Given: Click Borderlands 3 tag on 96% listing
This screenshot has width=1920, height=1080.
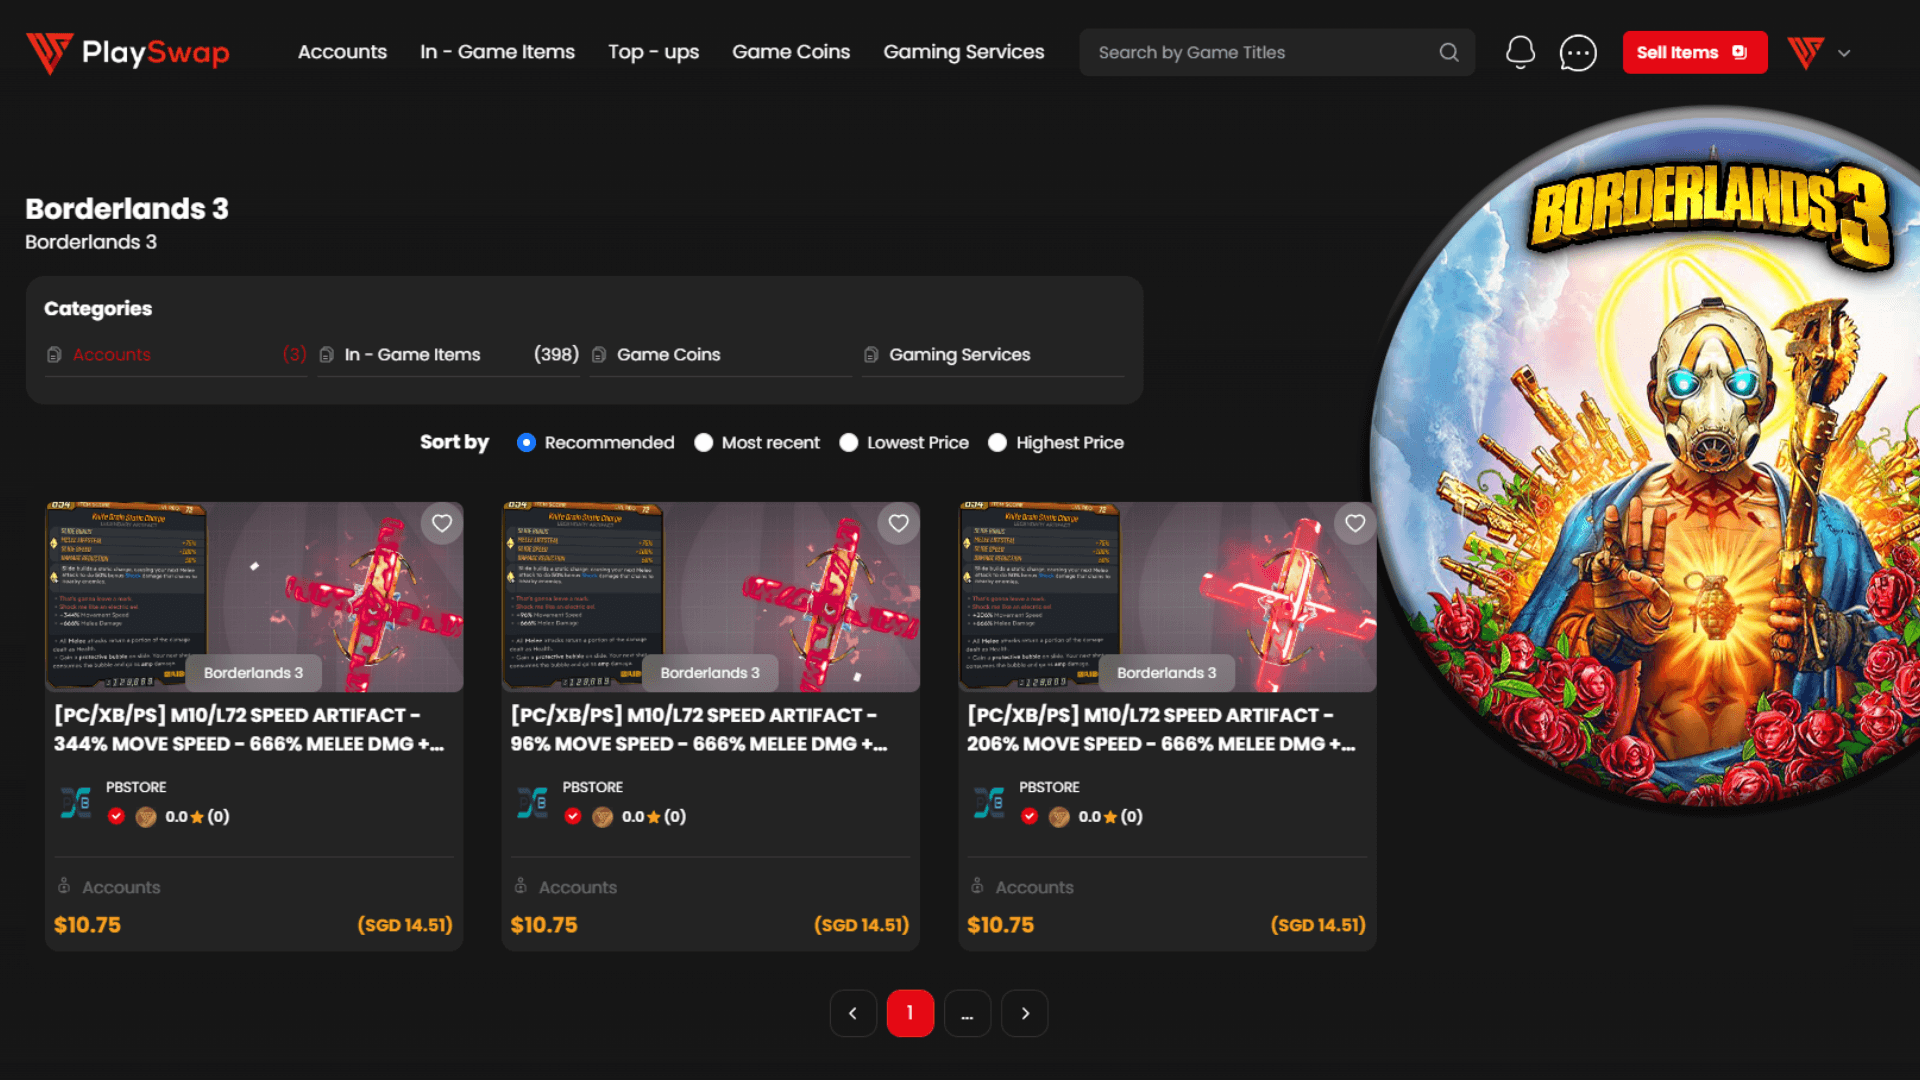Looking at the screenshot, I should (710, 673).
